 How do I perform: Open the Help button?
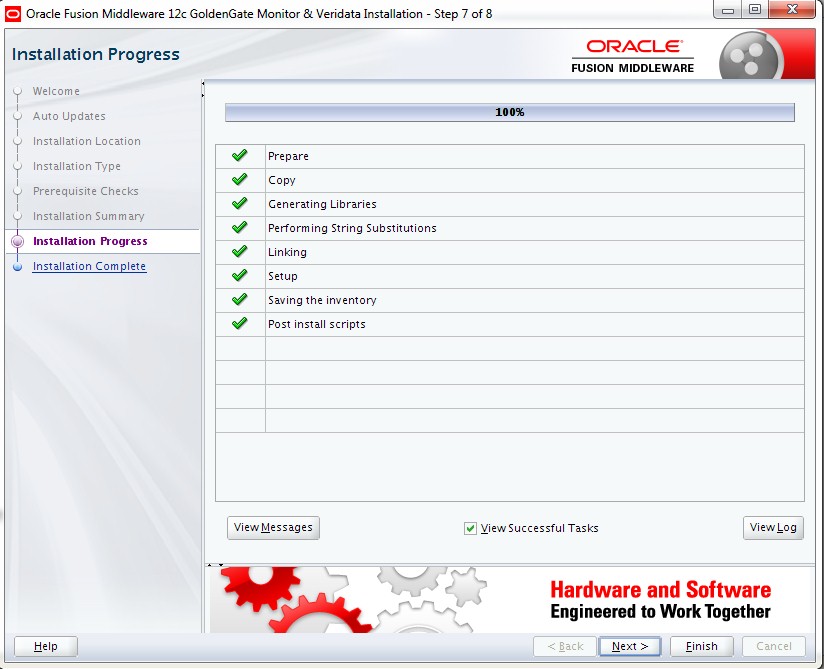point(46,646)
